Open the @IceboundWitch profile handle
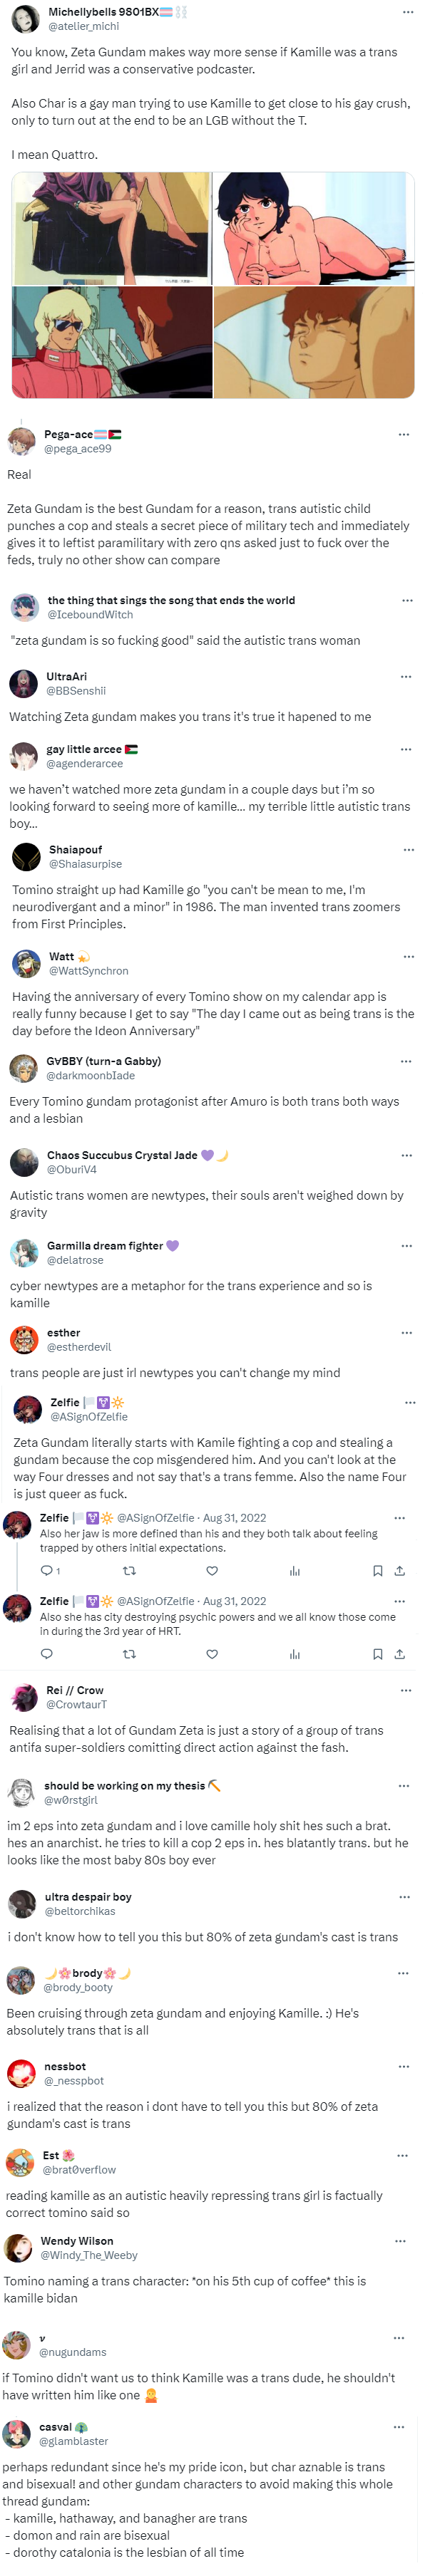The width and height of the screenshot is (445, 2576). (90, 615)
